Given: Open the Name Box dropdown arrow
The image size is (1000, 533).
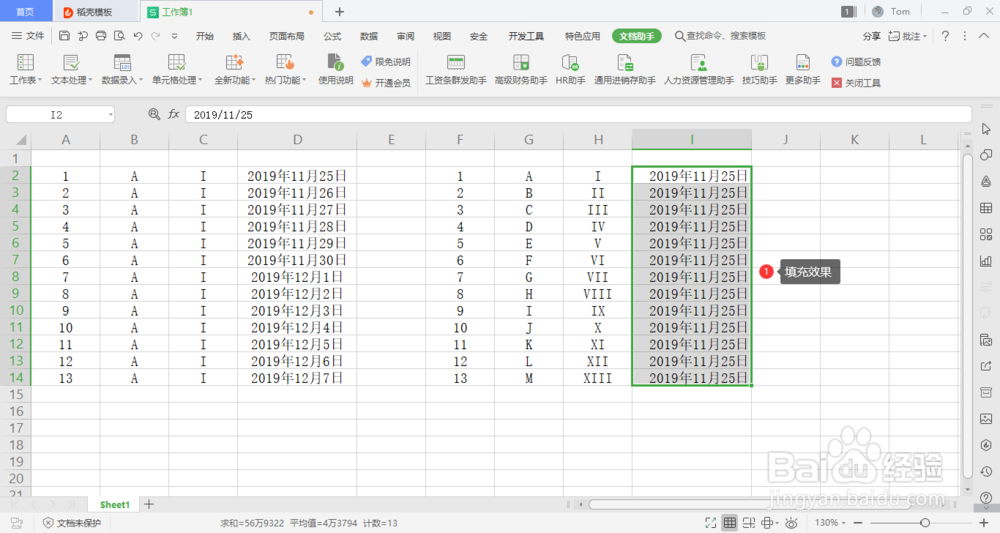Looking at the screenshot, I should pyautogui.click(x=110, y=115).
